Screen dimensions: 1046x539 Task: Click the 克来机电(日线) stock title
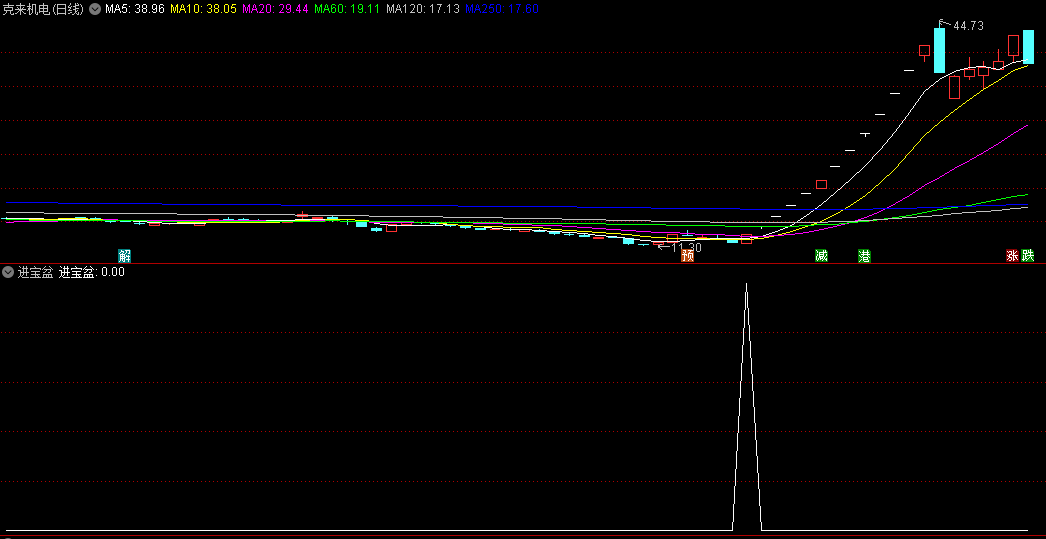[x=43, y=9]
